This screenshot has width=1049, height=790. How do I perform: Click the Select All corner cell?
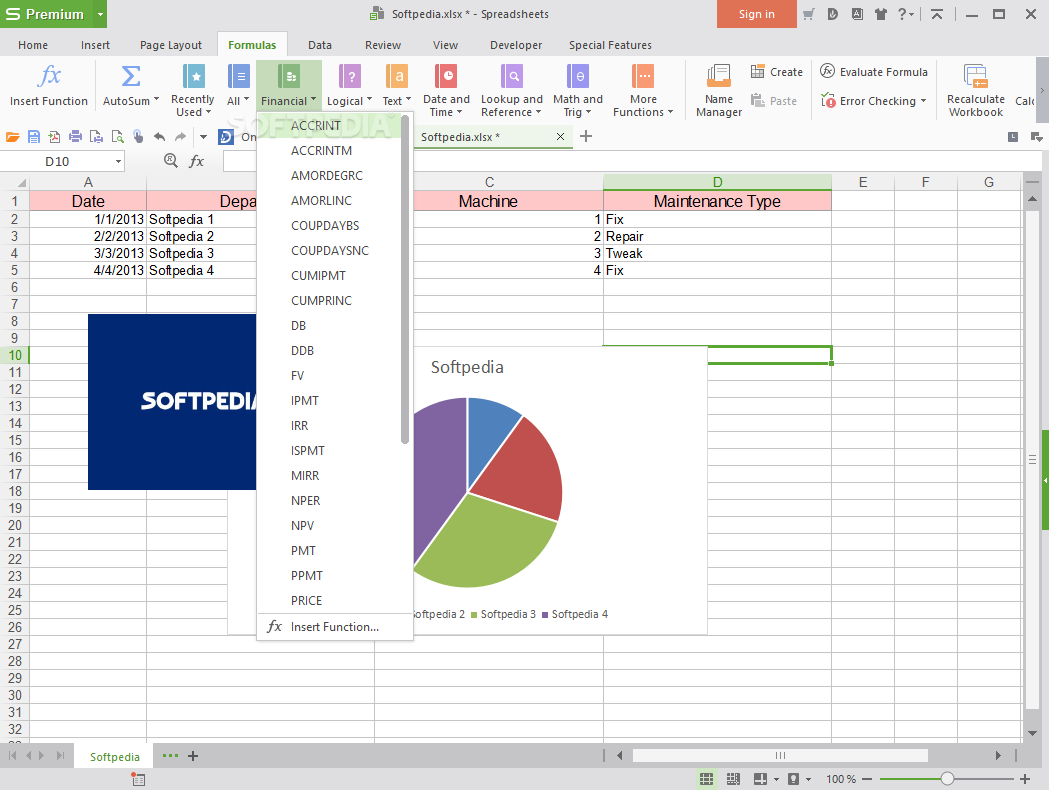click(x=15, y=182)
